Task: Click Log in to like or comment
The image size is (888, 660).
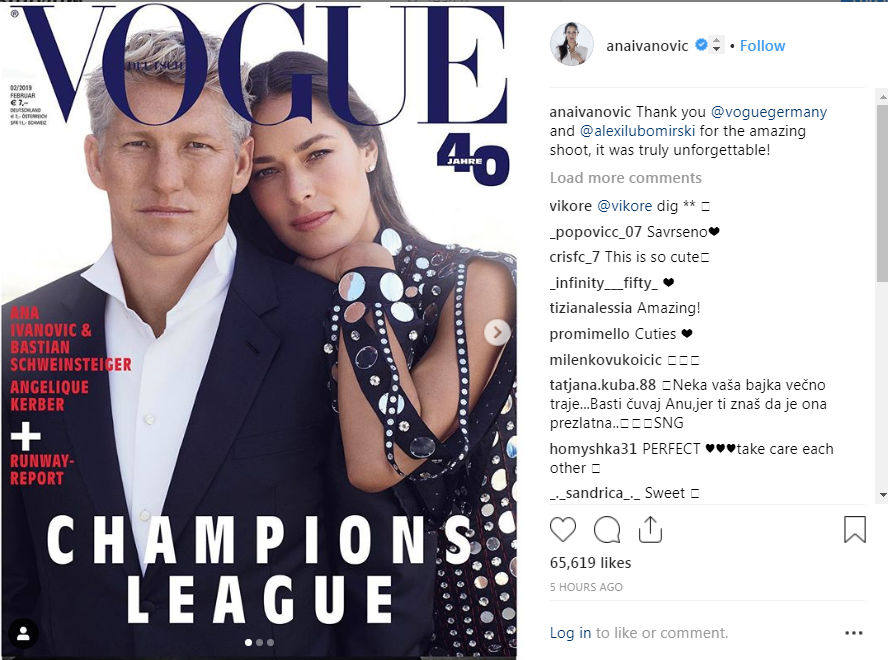Action: 570,633
